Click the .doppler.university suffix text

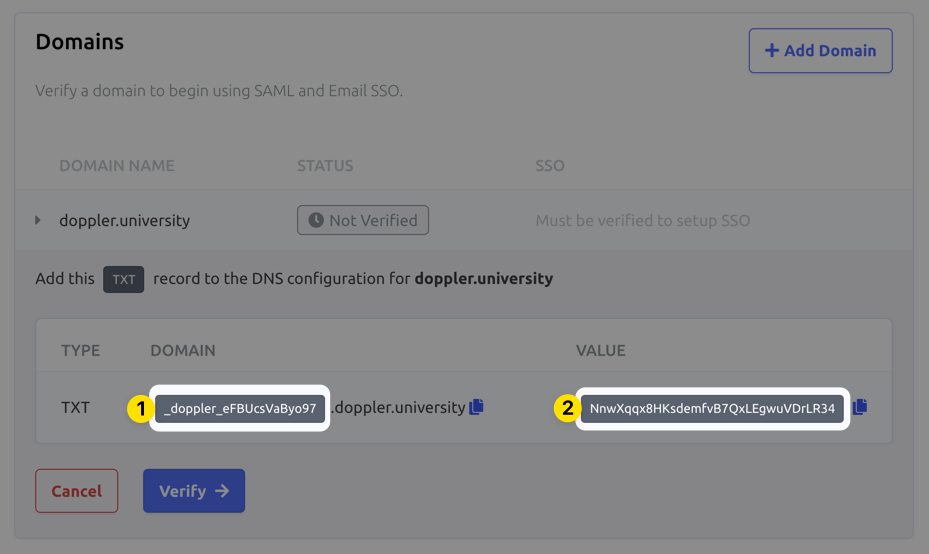(398, 408)
